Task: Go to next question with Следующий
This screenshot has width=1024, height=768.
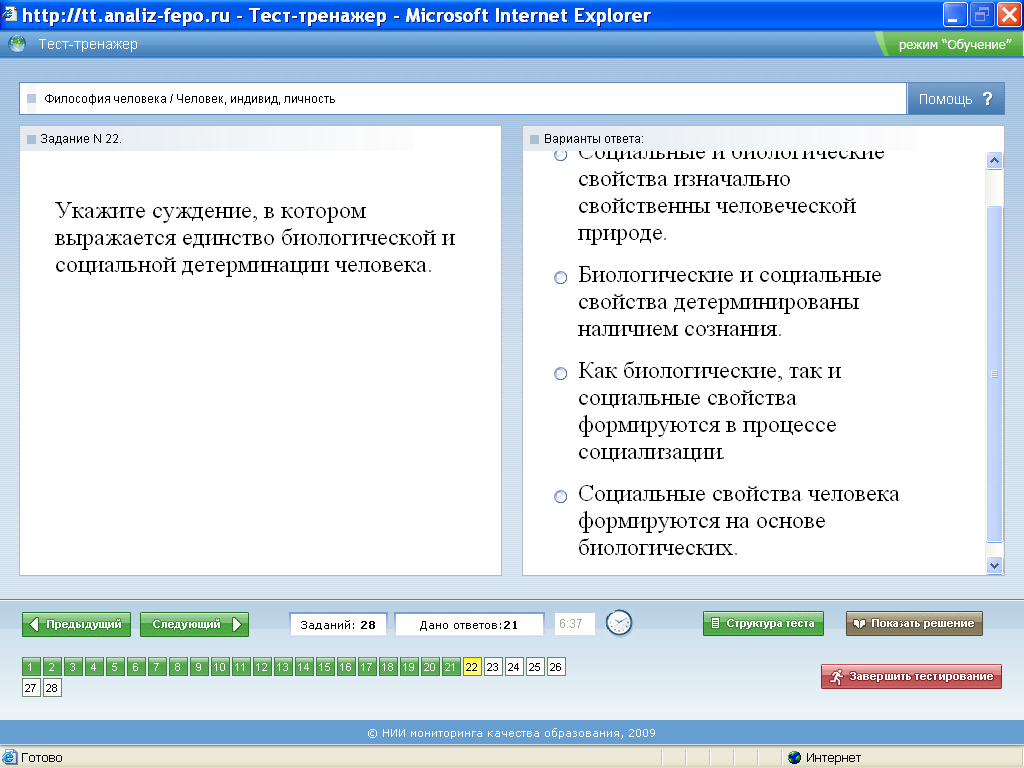Action: (x=195, y=624)
